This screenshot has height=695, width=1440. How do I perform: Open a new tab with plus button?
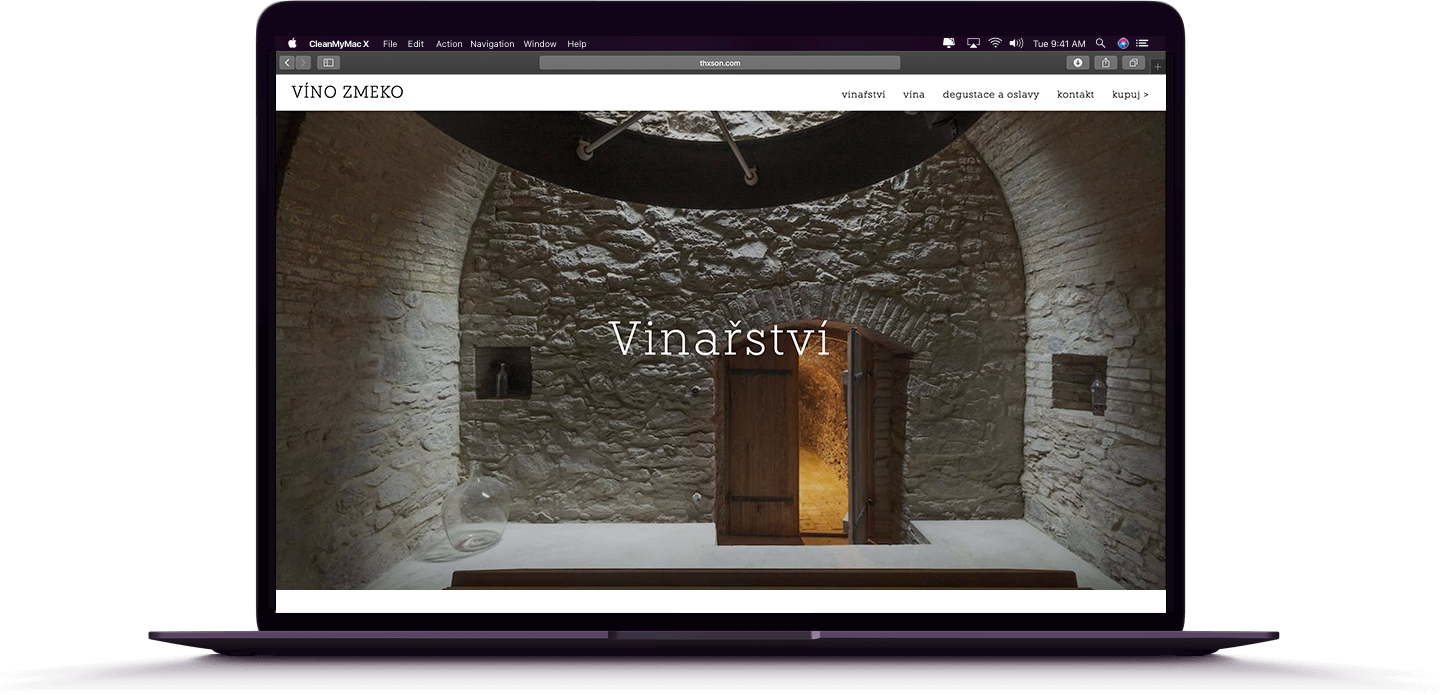[1158, 67]
